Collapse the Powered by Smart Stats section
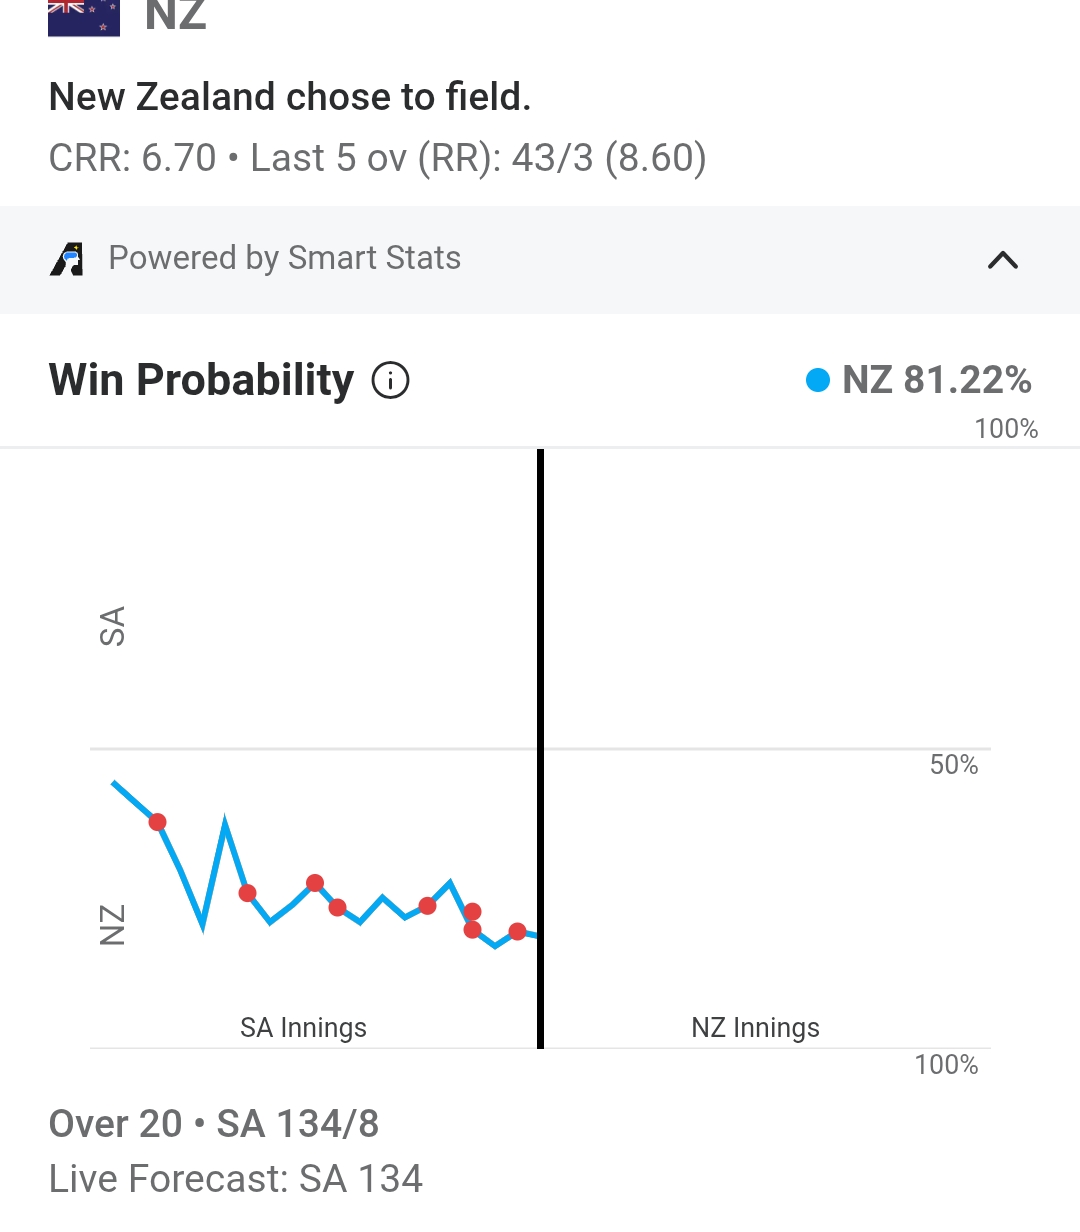 point(1003,260)
